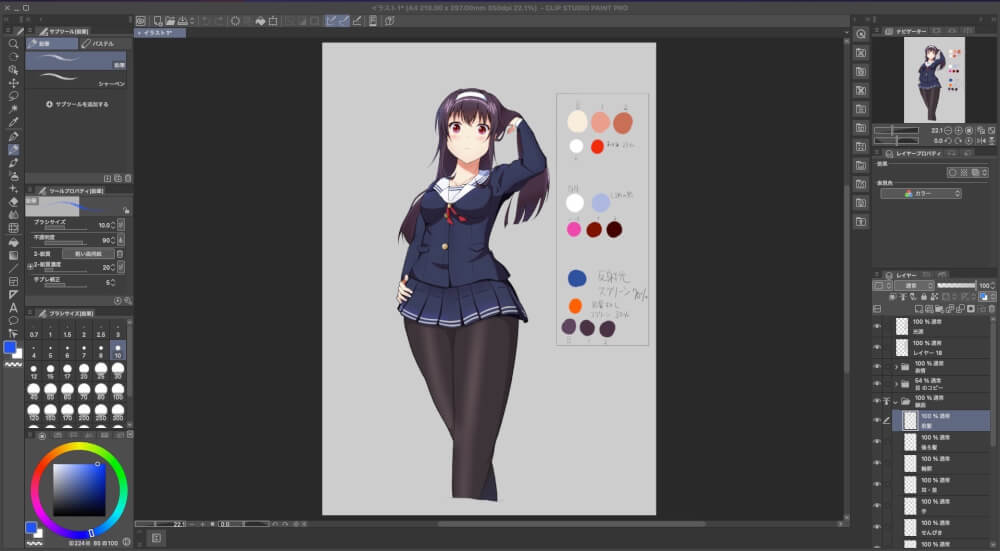Open the 表現色 カラー dropdown

click(x=921, y=194)
